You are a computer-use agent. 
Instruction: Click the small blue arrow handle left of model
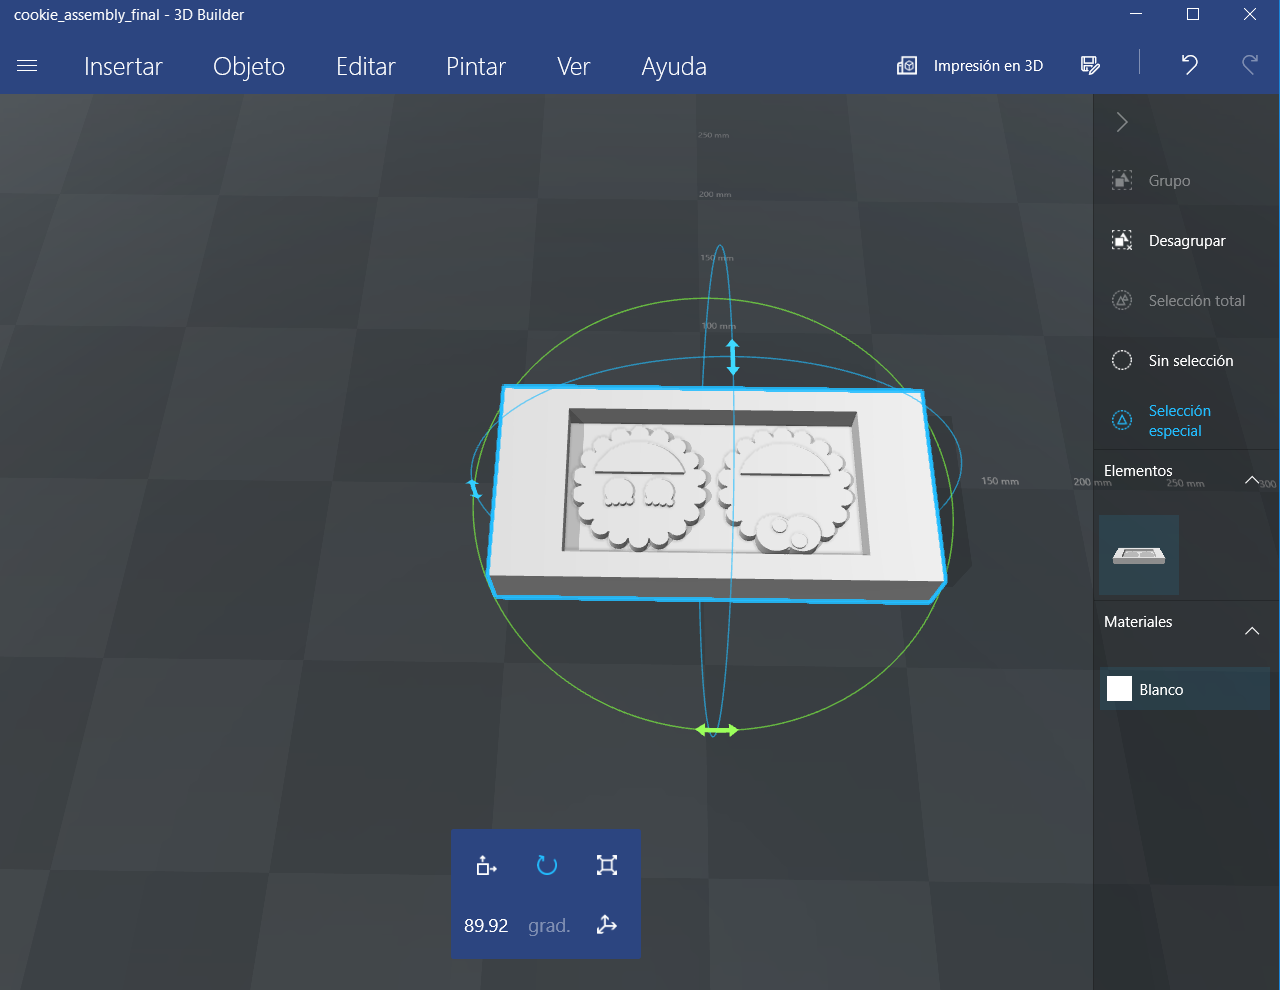pos(475,489)
